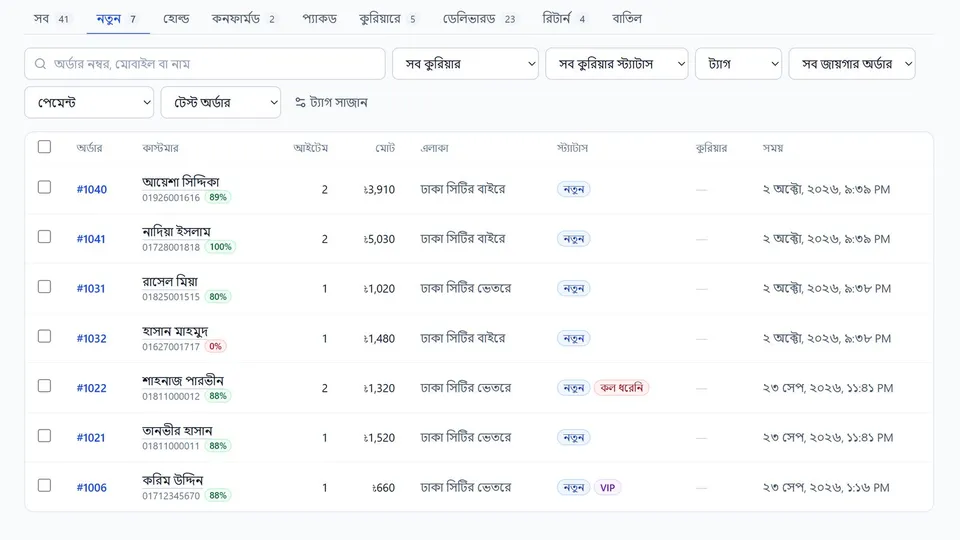Click the মোট column header

[385, 148]
